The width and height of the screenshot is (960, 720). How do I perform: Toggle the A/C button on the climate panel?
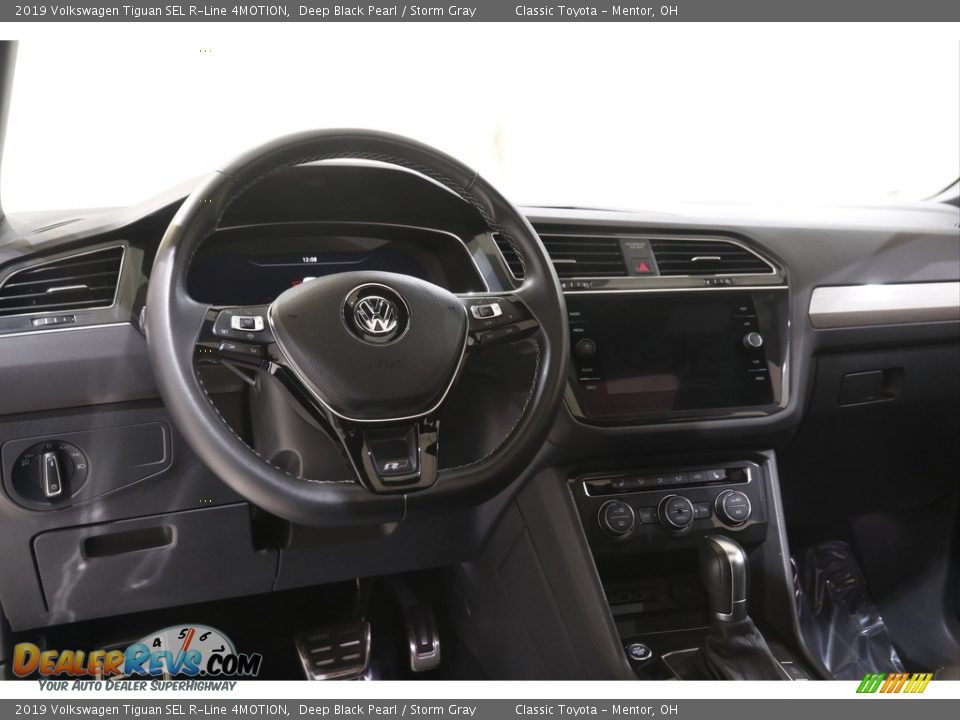[x=737, y=513]
